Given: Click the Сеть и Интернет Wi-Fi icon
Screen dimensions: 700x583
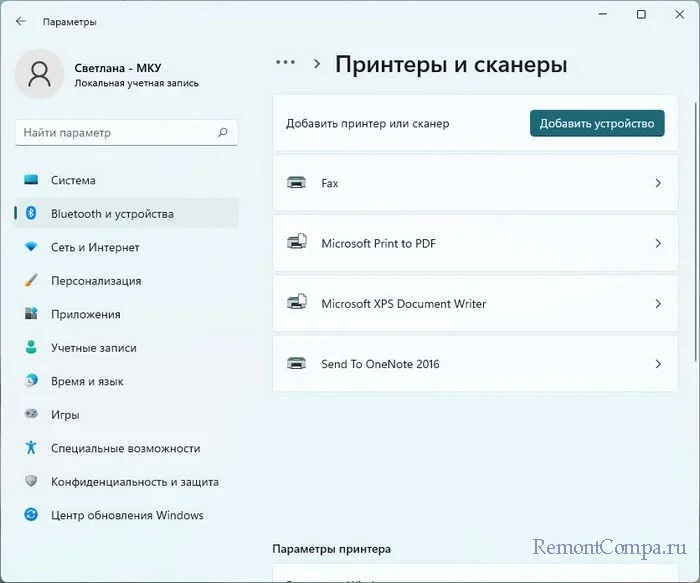Looking at the screenshot, I should click(x=31, y=247).
